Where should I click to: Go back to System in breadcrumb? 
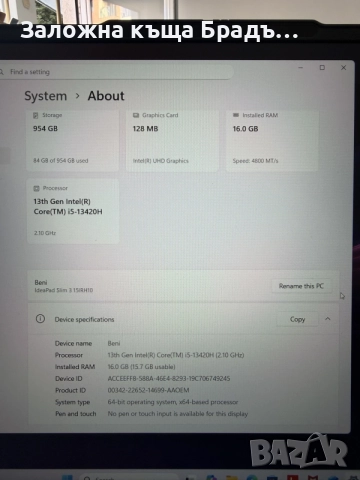point(46,96)
